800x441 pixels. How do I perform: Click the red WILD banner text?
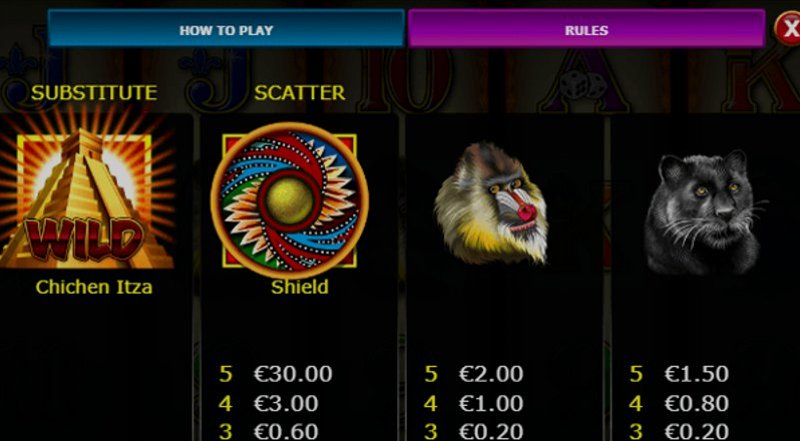[82, 240]
